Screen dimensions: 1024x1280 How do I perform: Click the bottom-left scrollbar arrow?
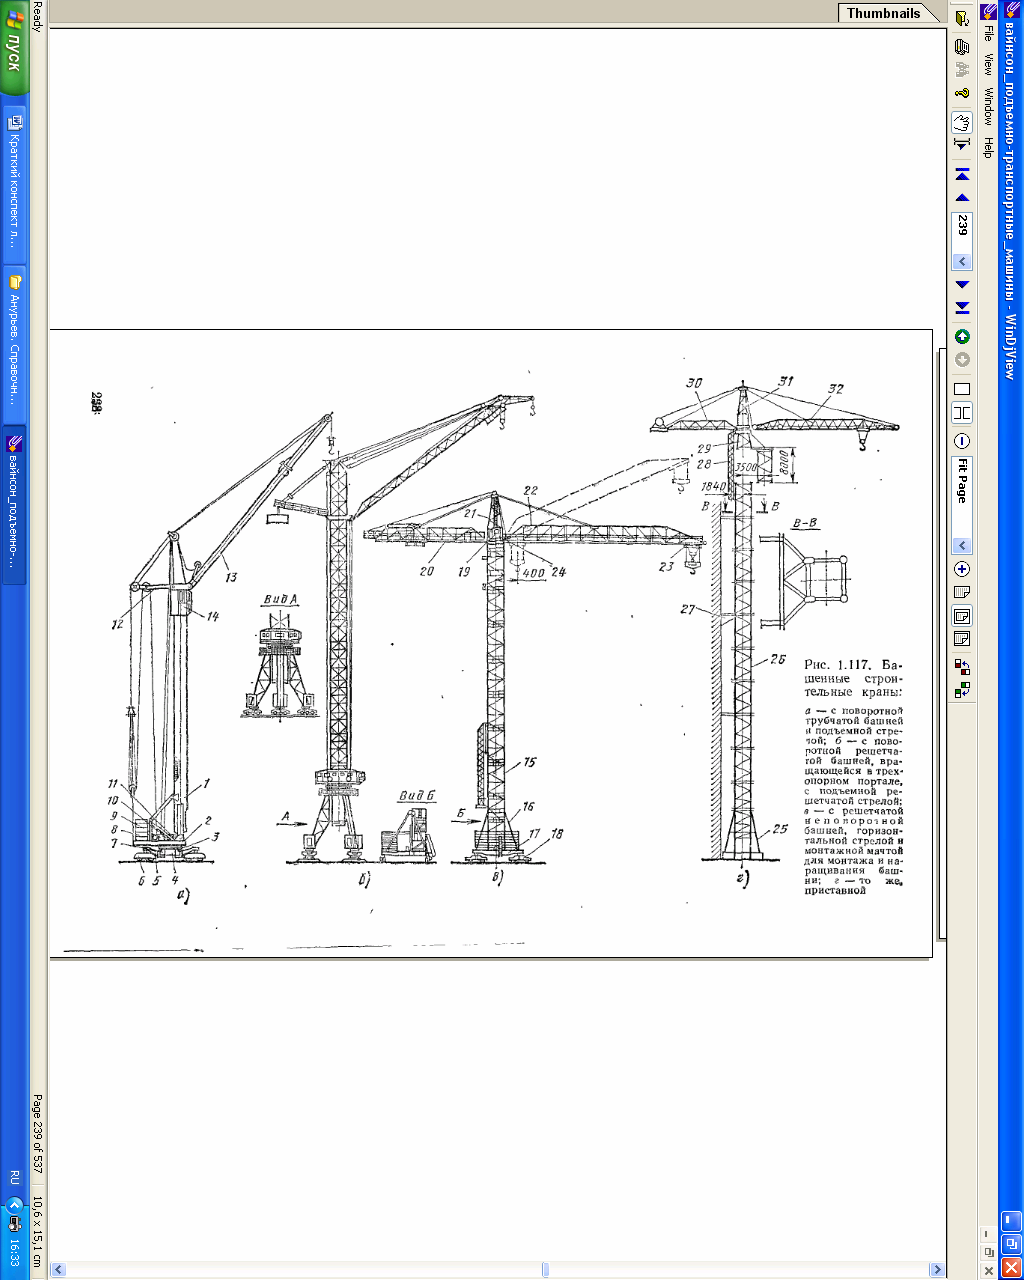[58, 1270]
